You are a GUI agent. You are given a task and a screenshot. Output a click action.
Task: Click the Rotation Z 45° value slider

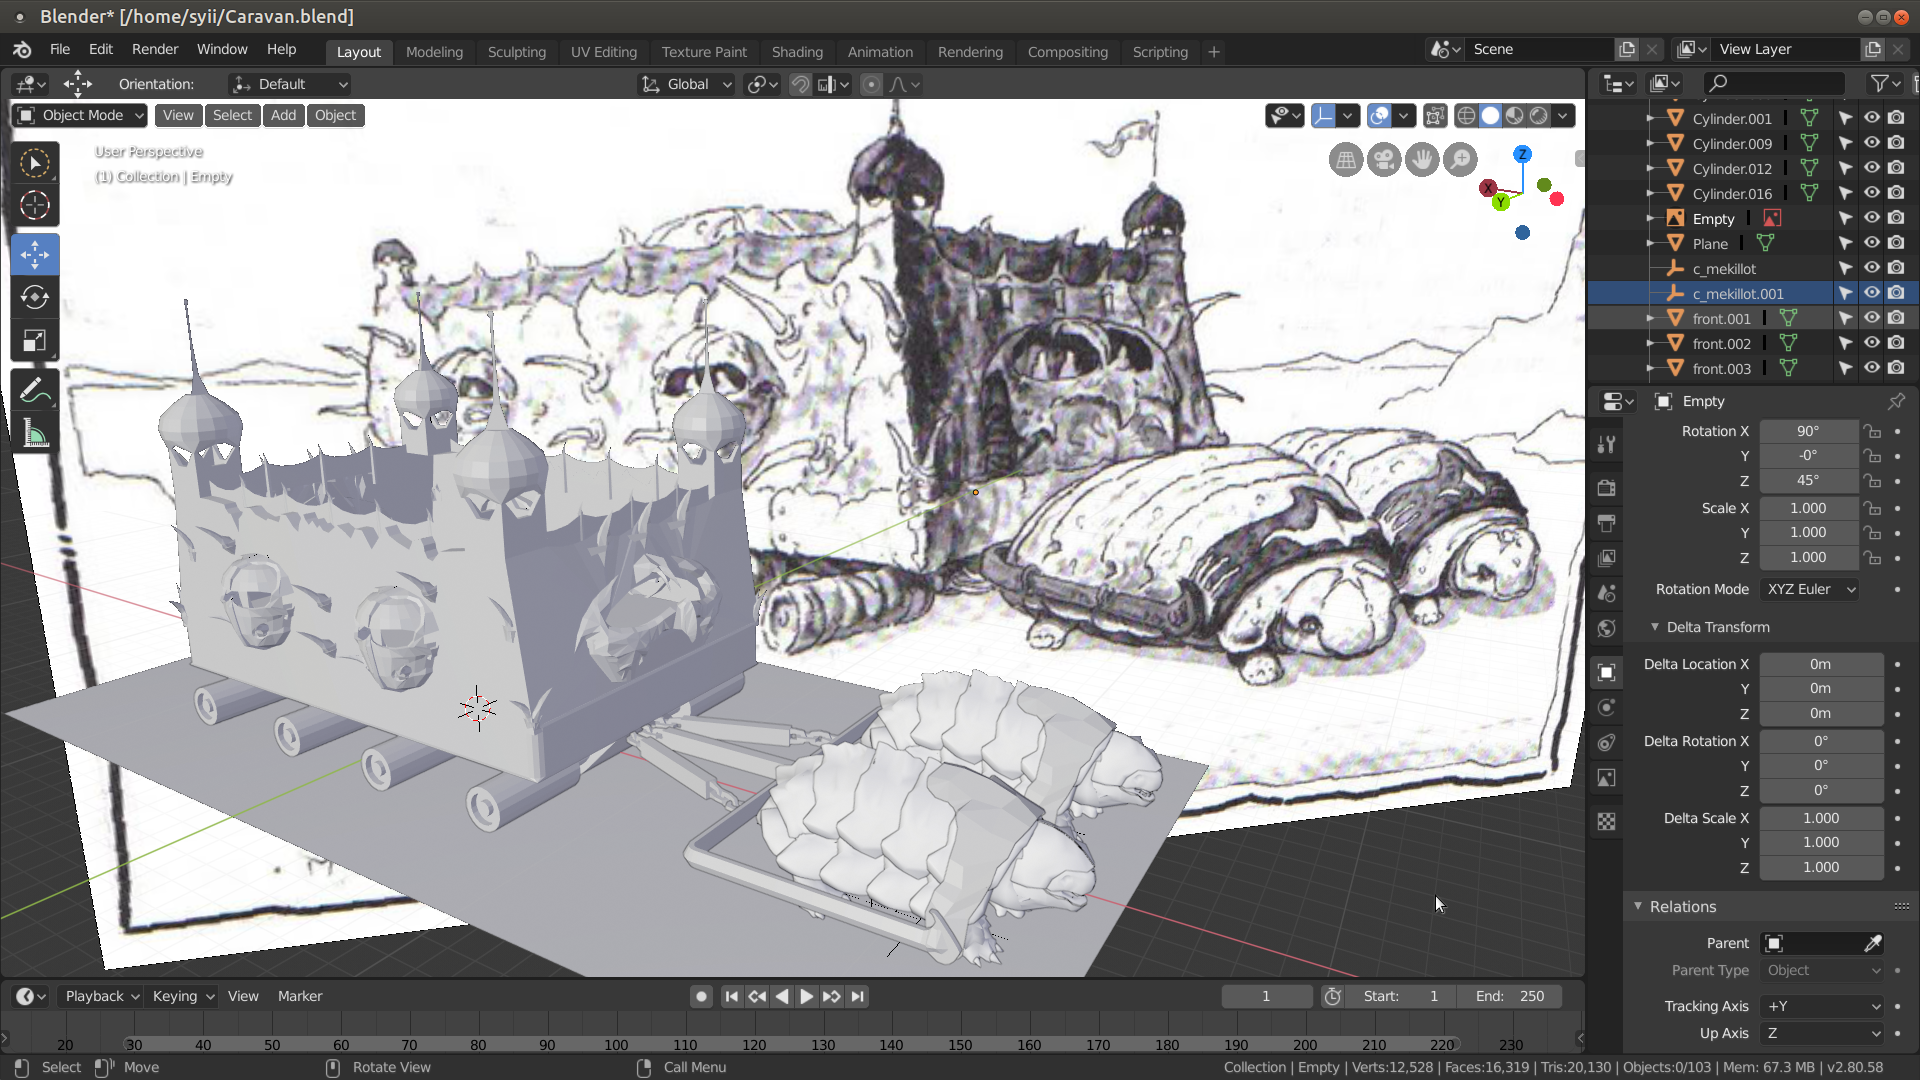click(1808, 480)
